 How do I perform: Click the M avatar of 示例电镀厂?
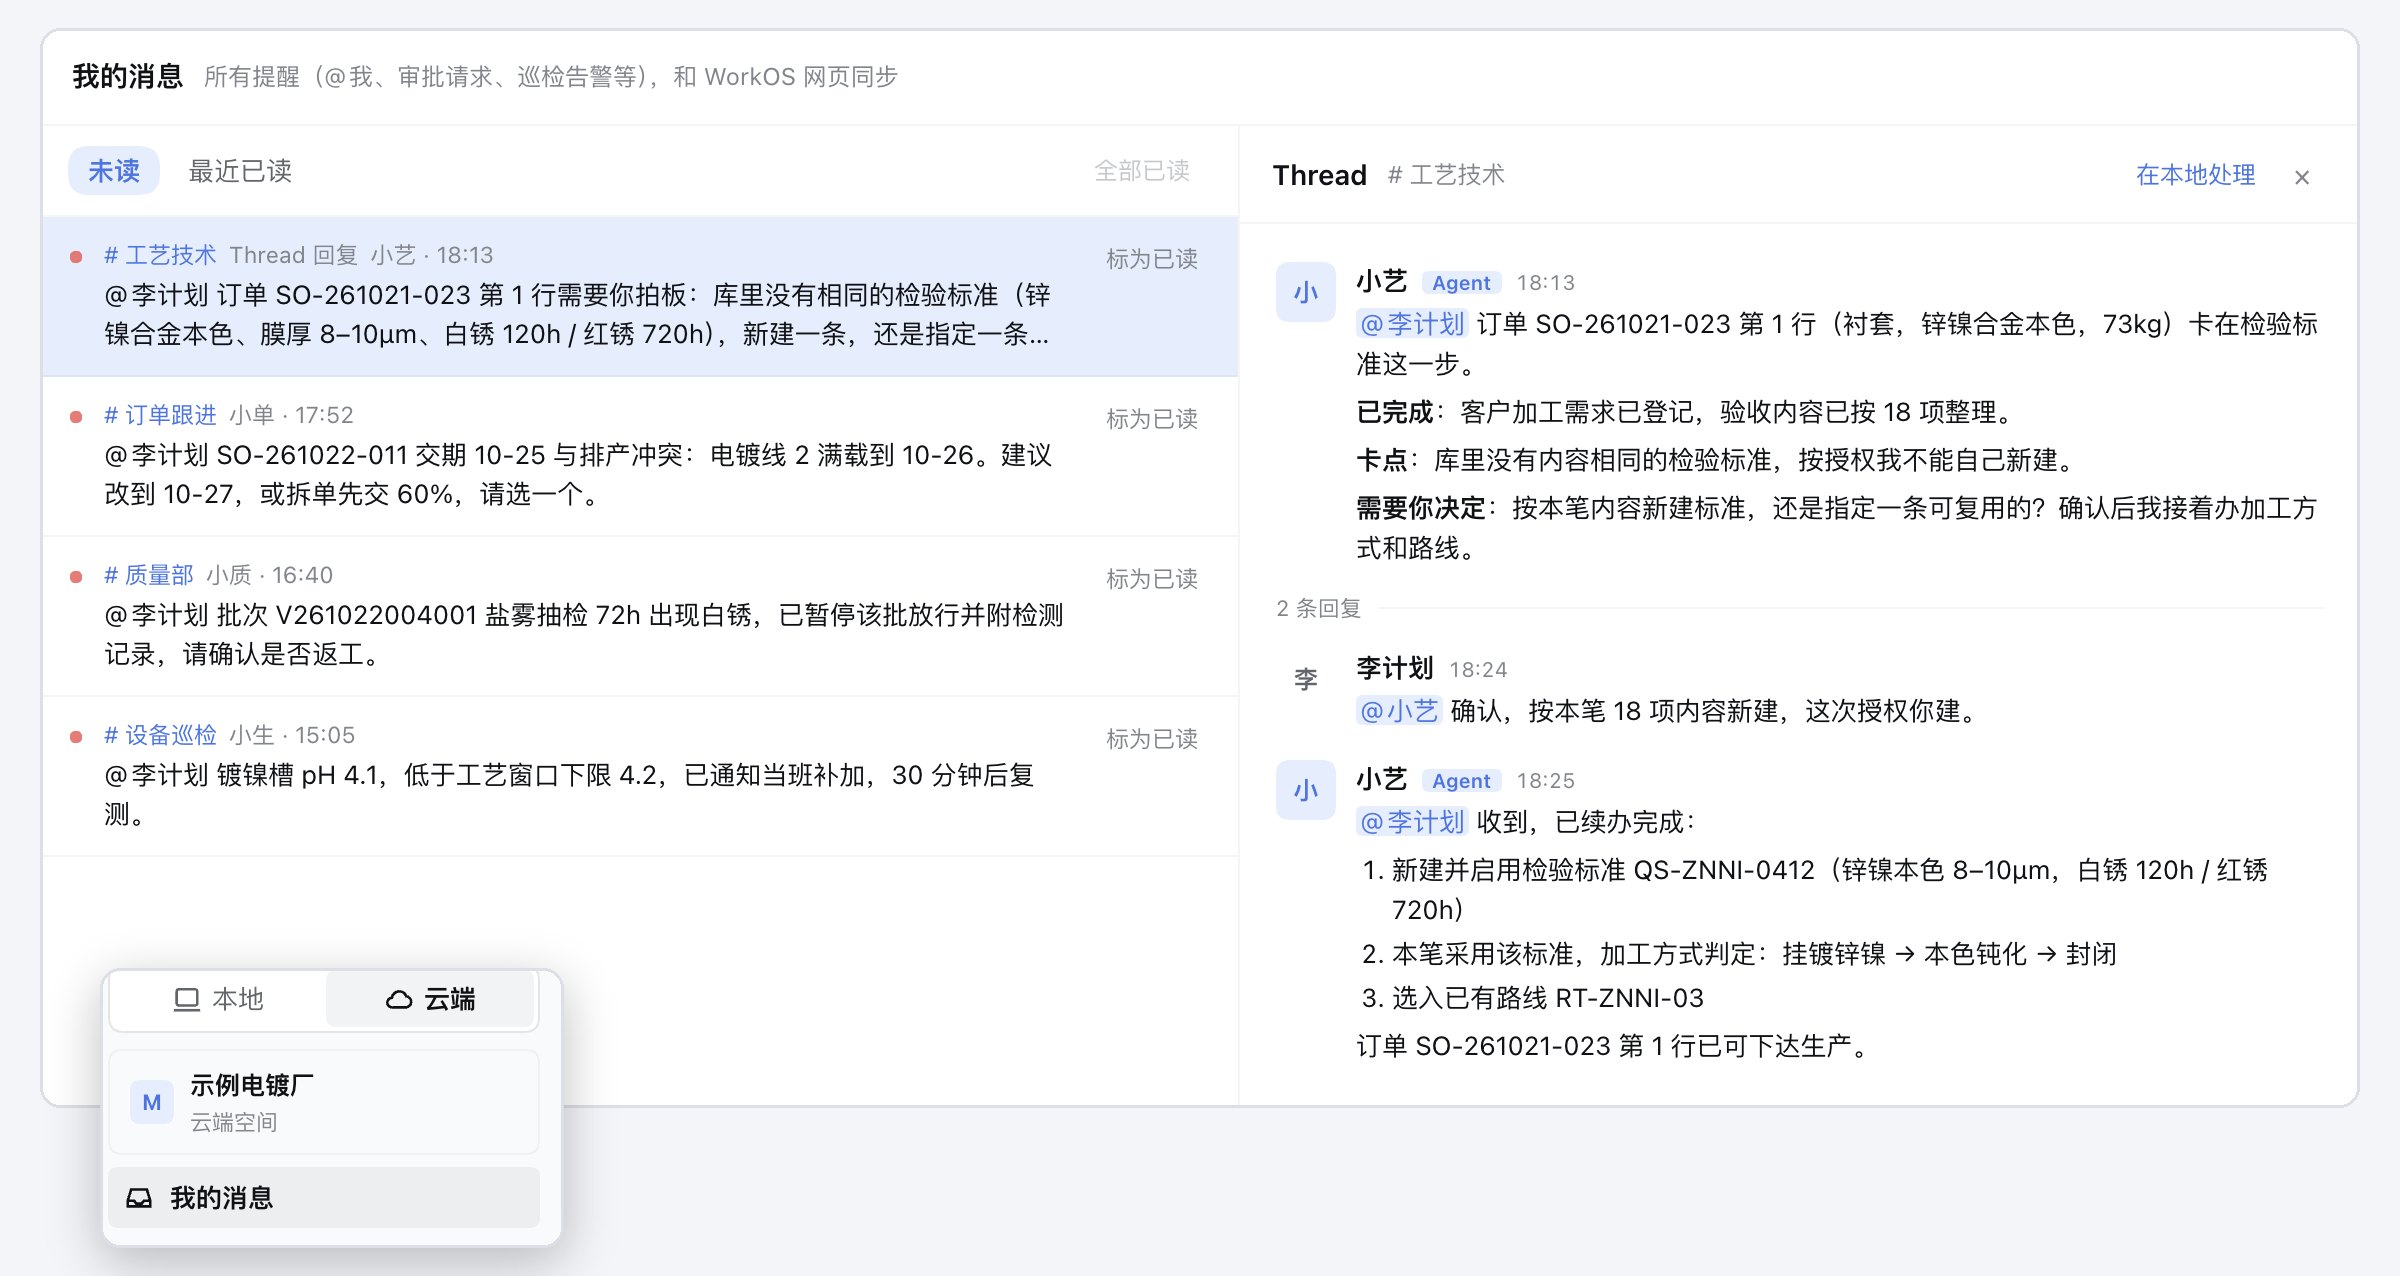(152, 1102)
